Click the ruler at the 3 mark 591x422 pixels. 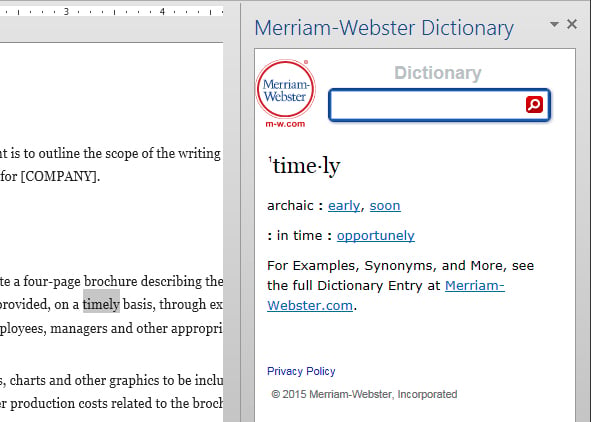click(66, 11)
